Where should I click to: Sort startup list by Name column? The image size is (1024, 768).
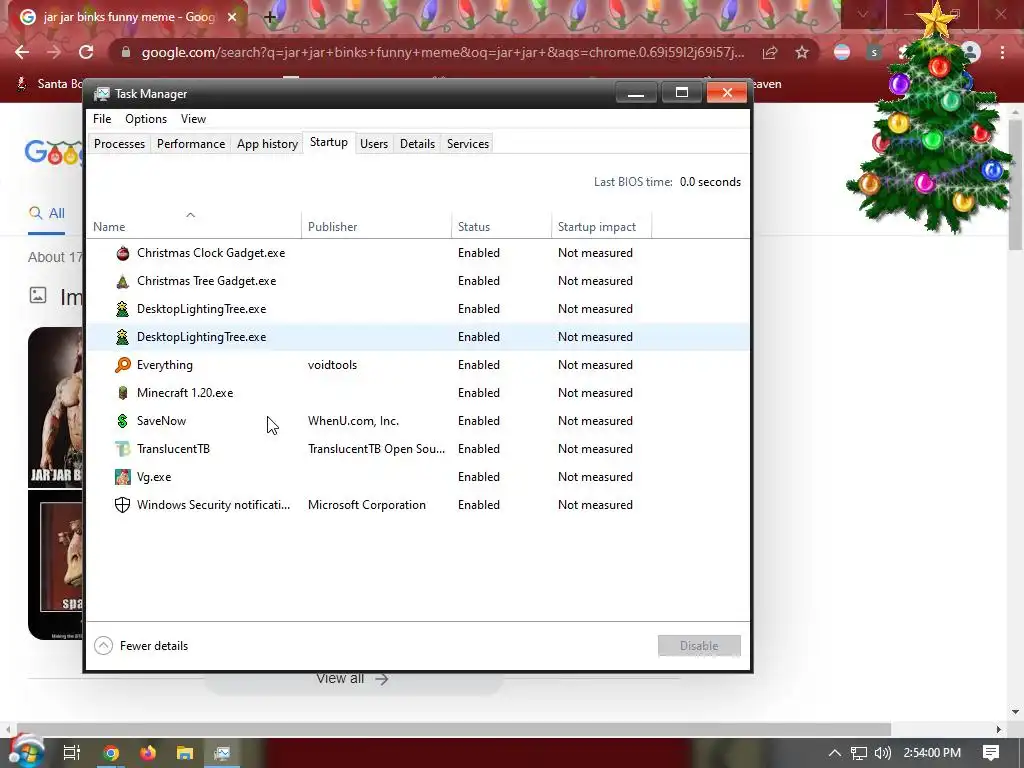tap(193, 227)
